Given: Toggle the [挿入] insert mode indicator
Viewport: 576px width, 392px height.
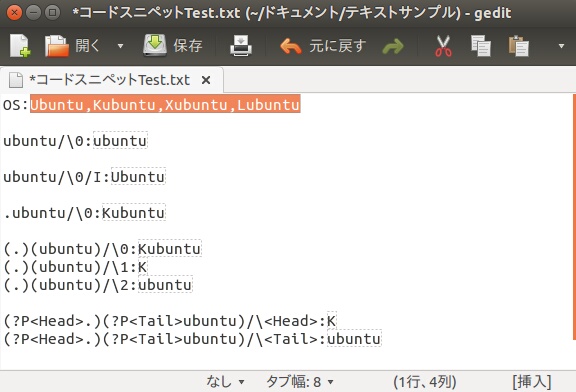Looking at the screenshot, I should pyautogui.click(x=532, y=382).
